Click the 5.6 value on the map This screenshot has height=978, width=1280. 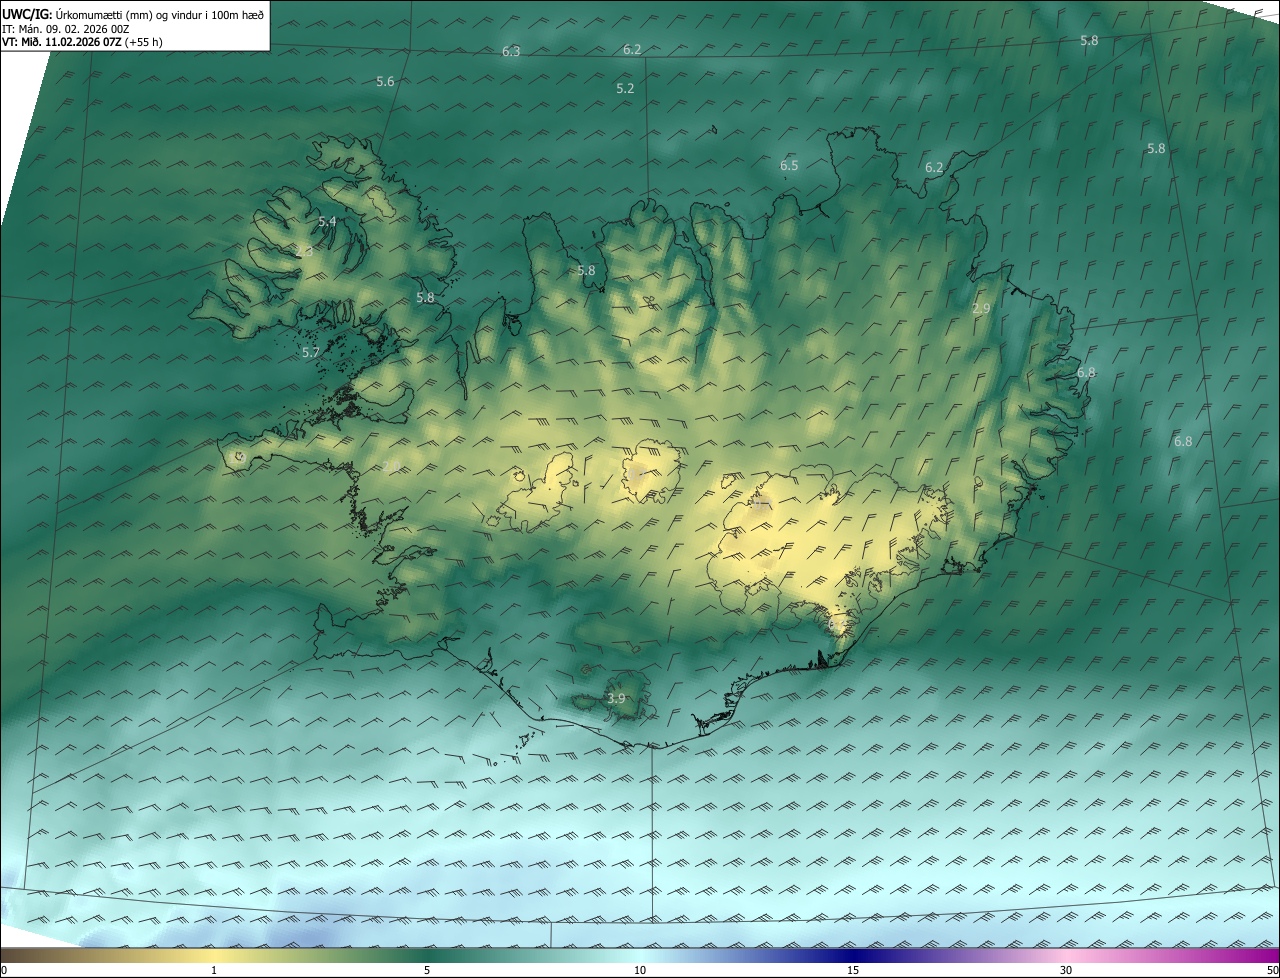coord(385,81)
